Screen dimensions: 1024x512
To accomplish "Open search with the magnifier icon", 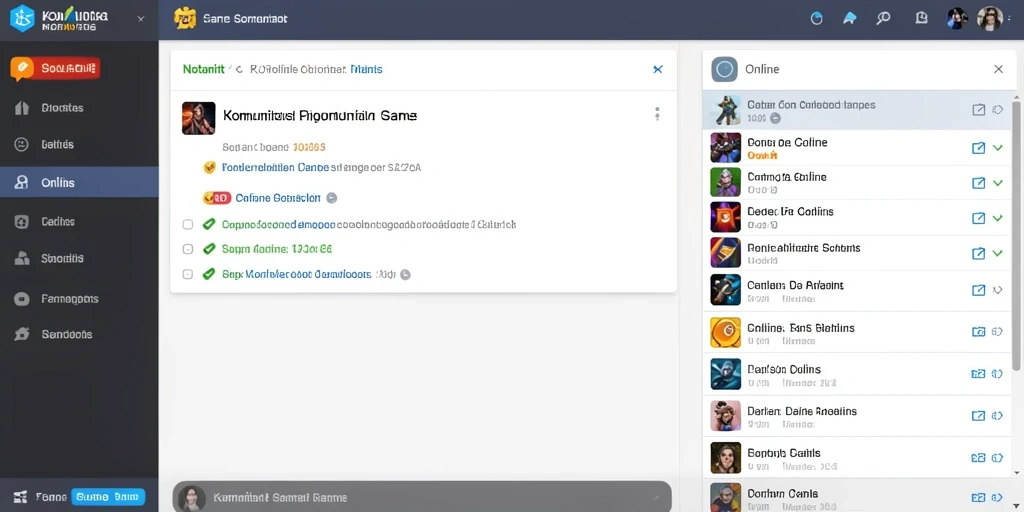I will pos(884,18).
